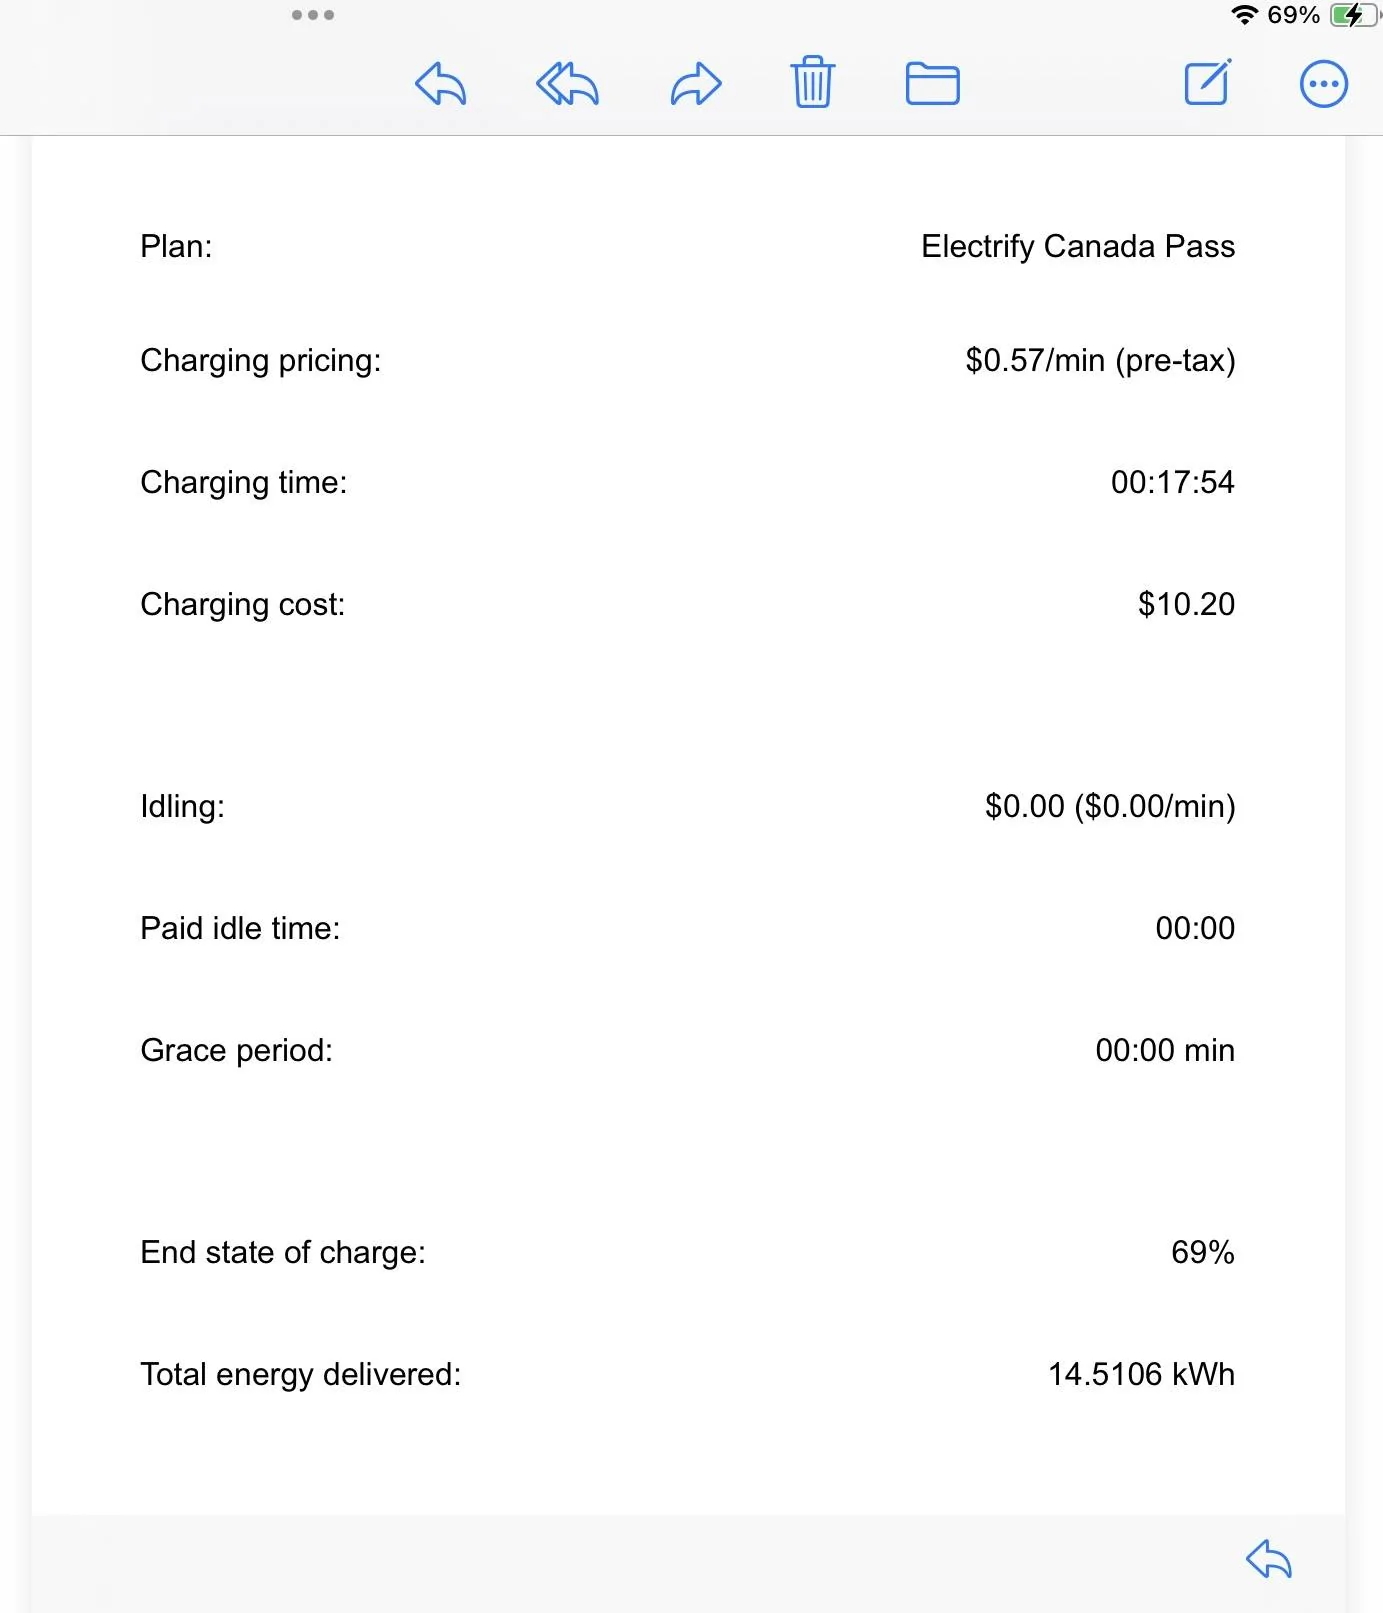The height and width of the screenshot is (1613, 1383).
Task: Select the Electrify Canada Pass plan text
Action: coord(1078,246)
